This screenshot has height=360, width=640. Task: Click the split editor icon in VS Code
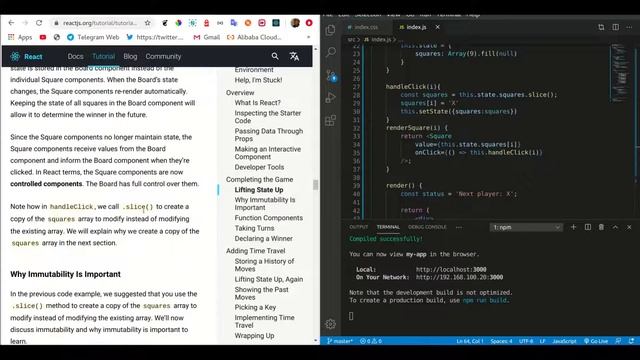(x=616, y=27)
